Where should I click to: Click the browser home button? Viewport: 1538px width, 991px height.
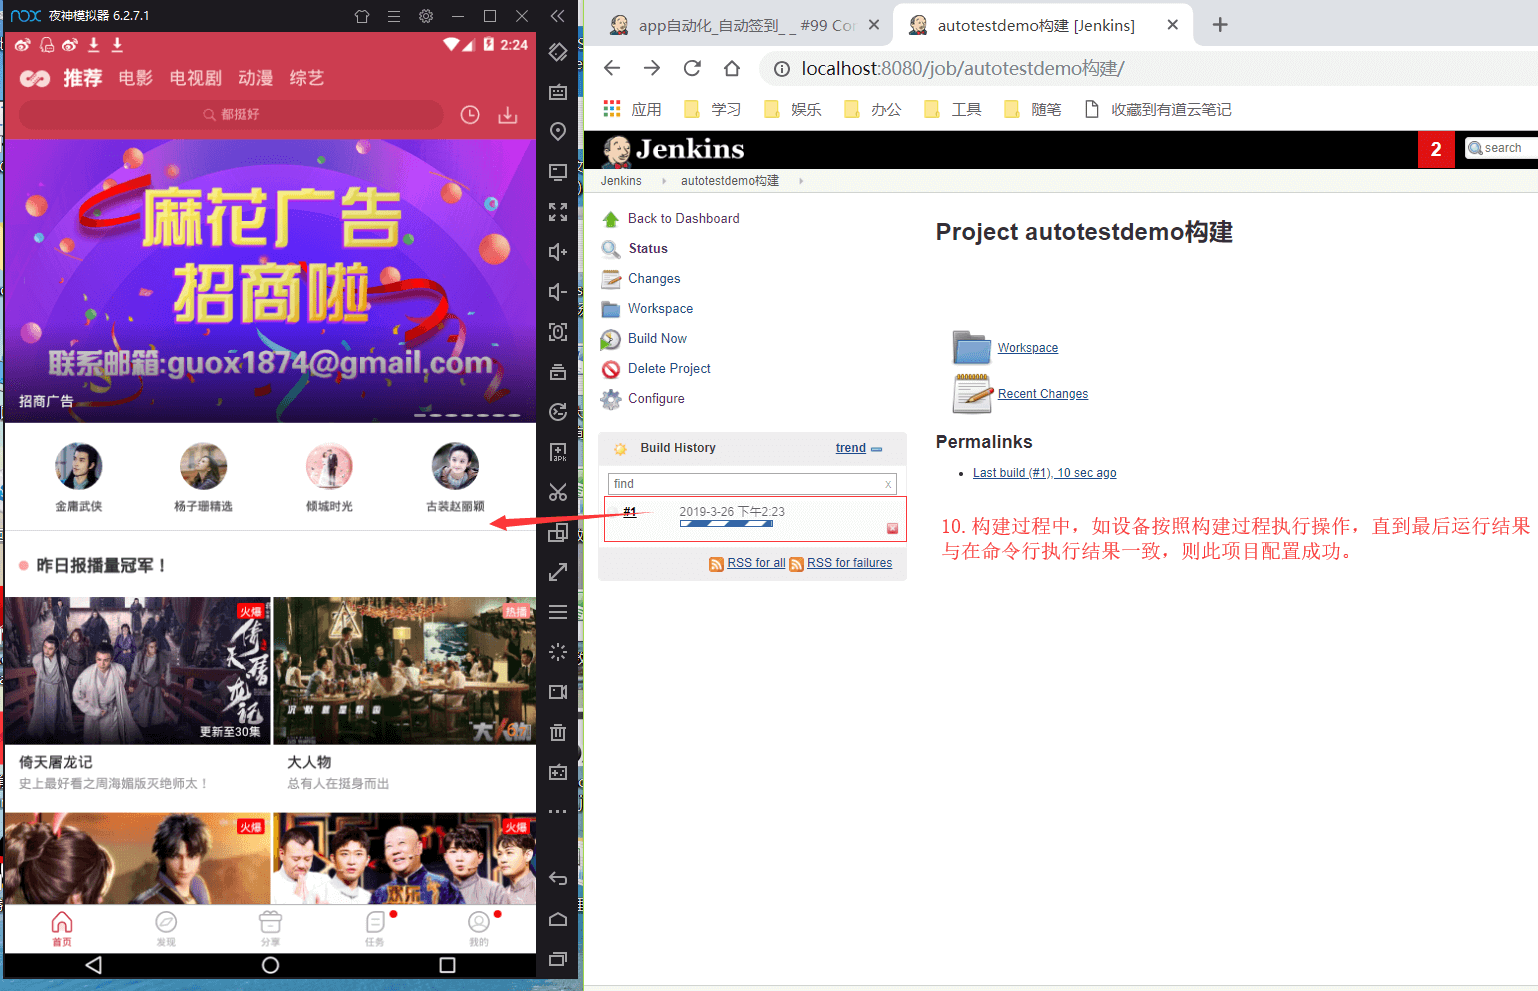coord(732,68)
